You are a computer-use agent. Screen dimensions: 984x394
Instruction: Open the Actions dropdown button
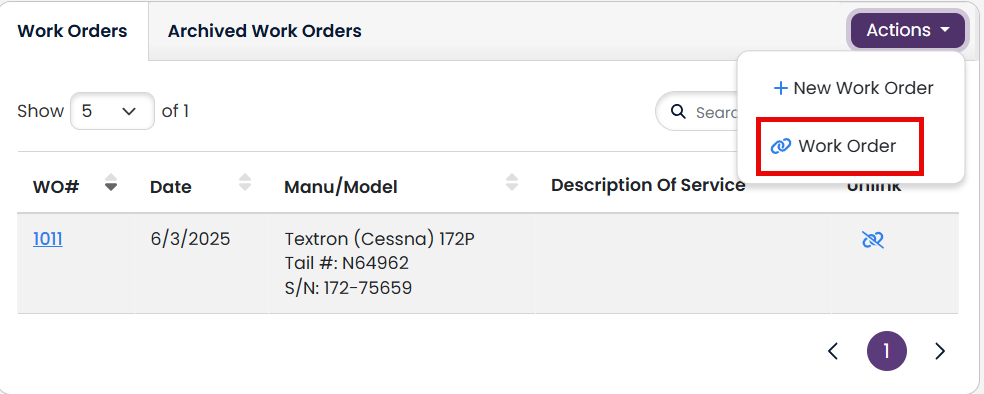[907, 30]
